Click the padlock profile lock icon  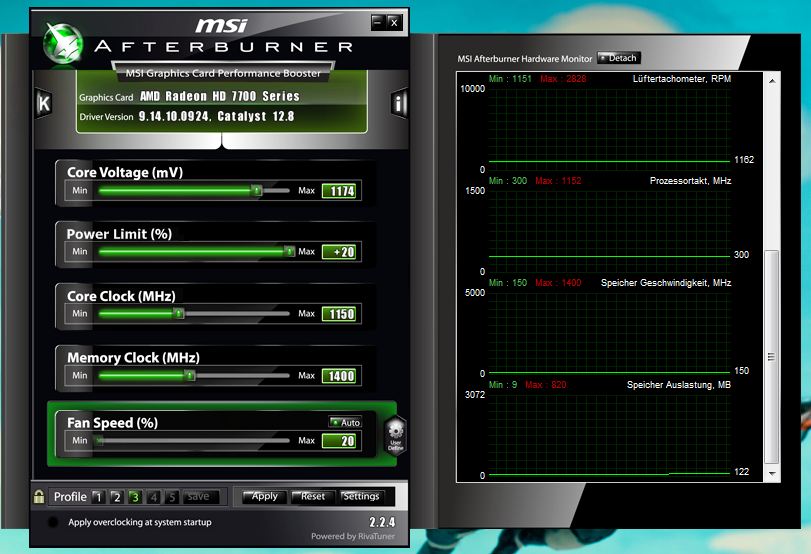[39, 497]
